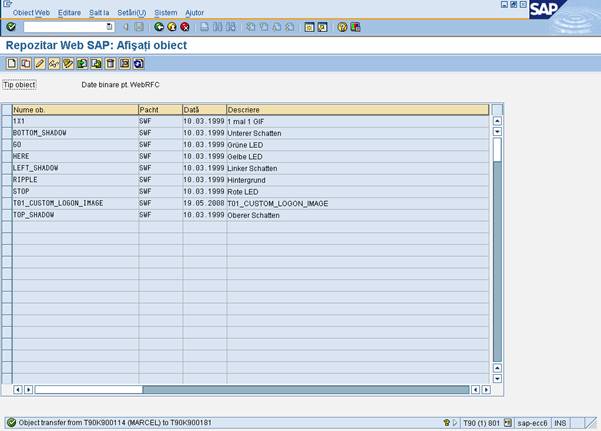The height and width of the screenshot is (431, 601).
Task: Click the table settings button above the scrollbar
Action: 497,110
